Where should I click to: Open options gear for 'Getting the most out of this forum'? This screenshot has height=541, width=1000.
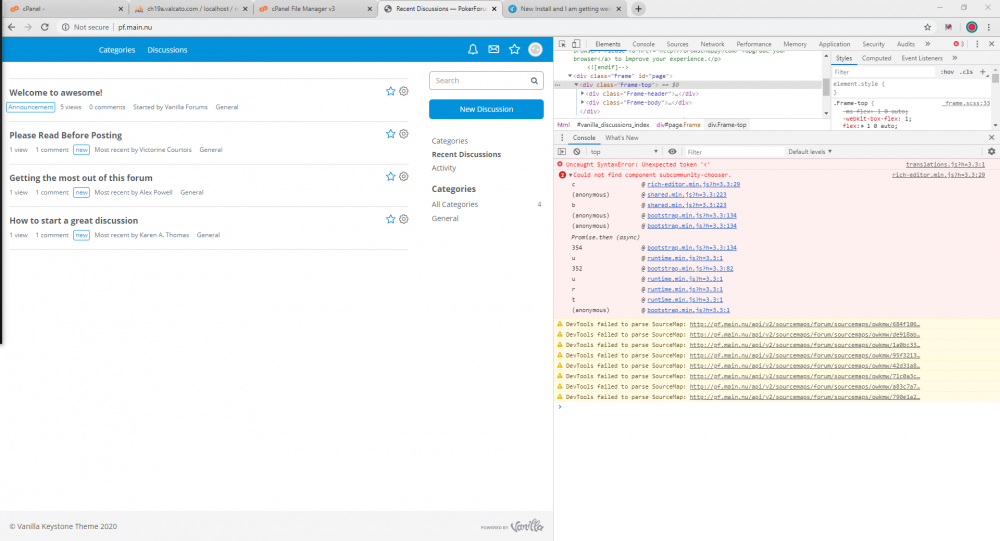point(404,177)
